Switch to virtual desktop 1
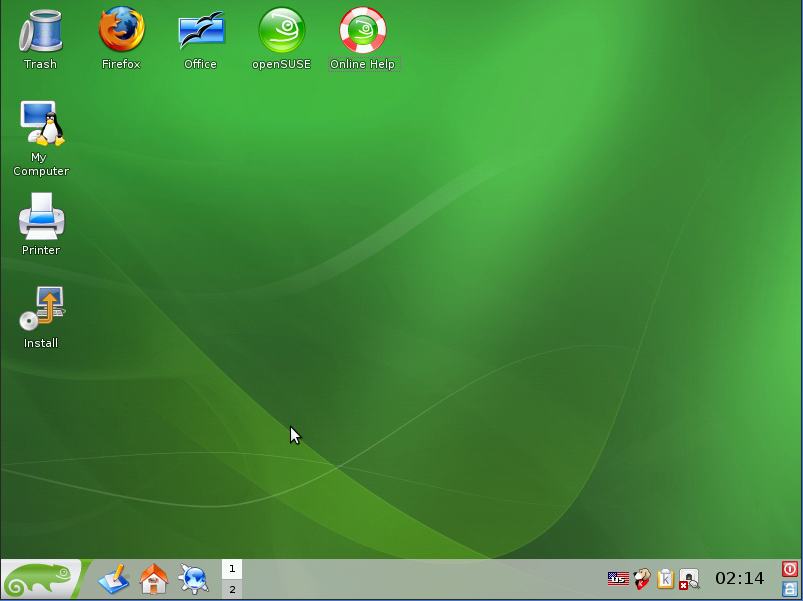Screen dimensions: 803x601 (x=231, y=569)
